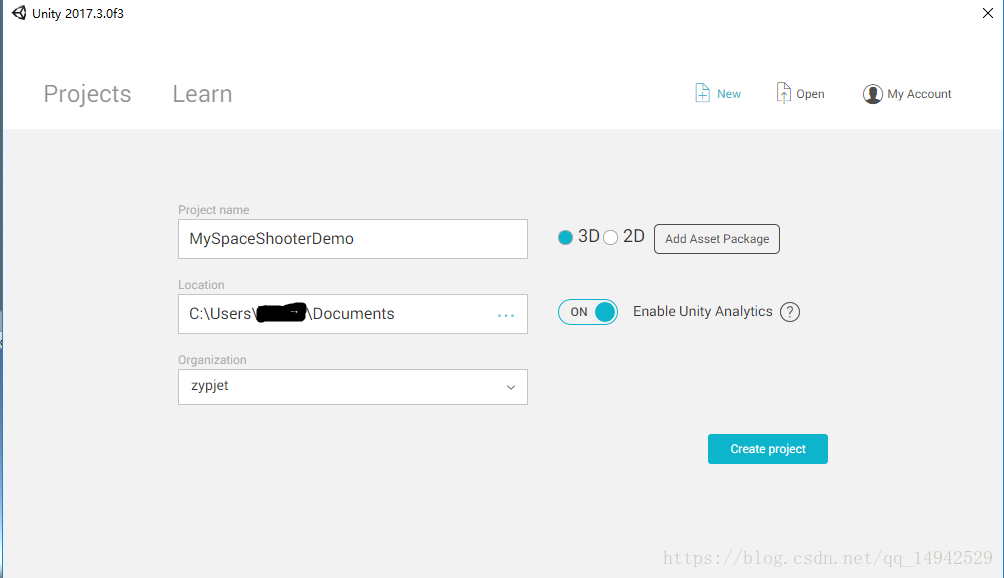Screen dimensions: 1004x578
Task: Expand the Organization dropdown arrow
Action: pyautogui.click(x=511, y=387)
